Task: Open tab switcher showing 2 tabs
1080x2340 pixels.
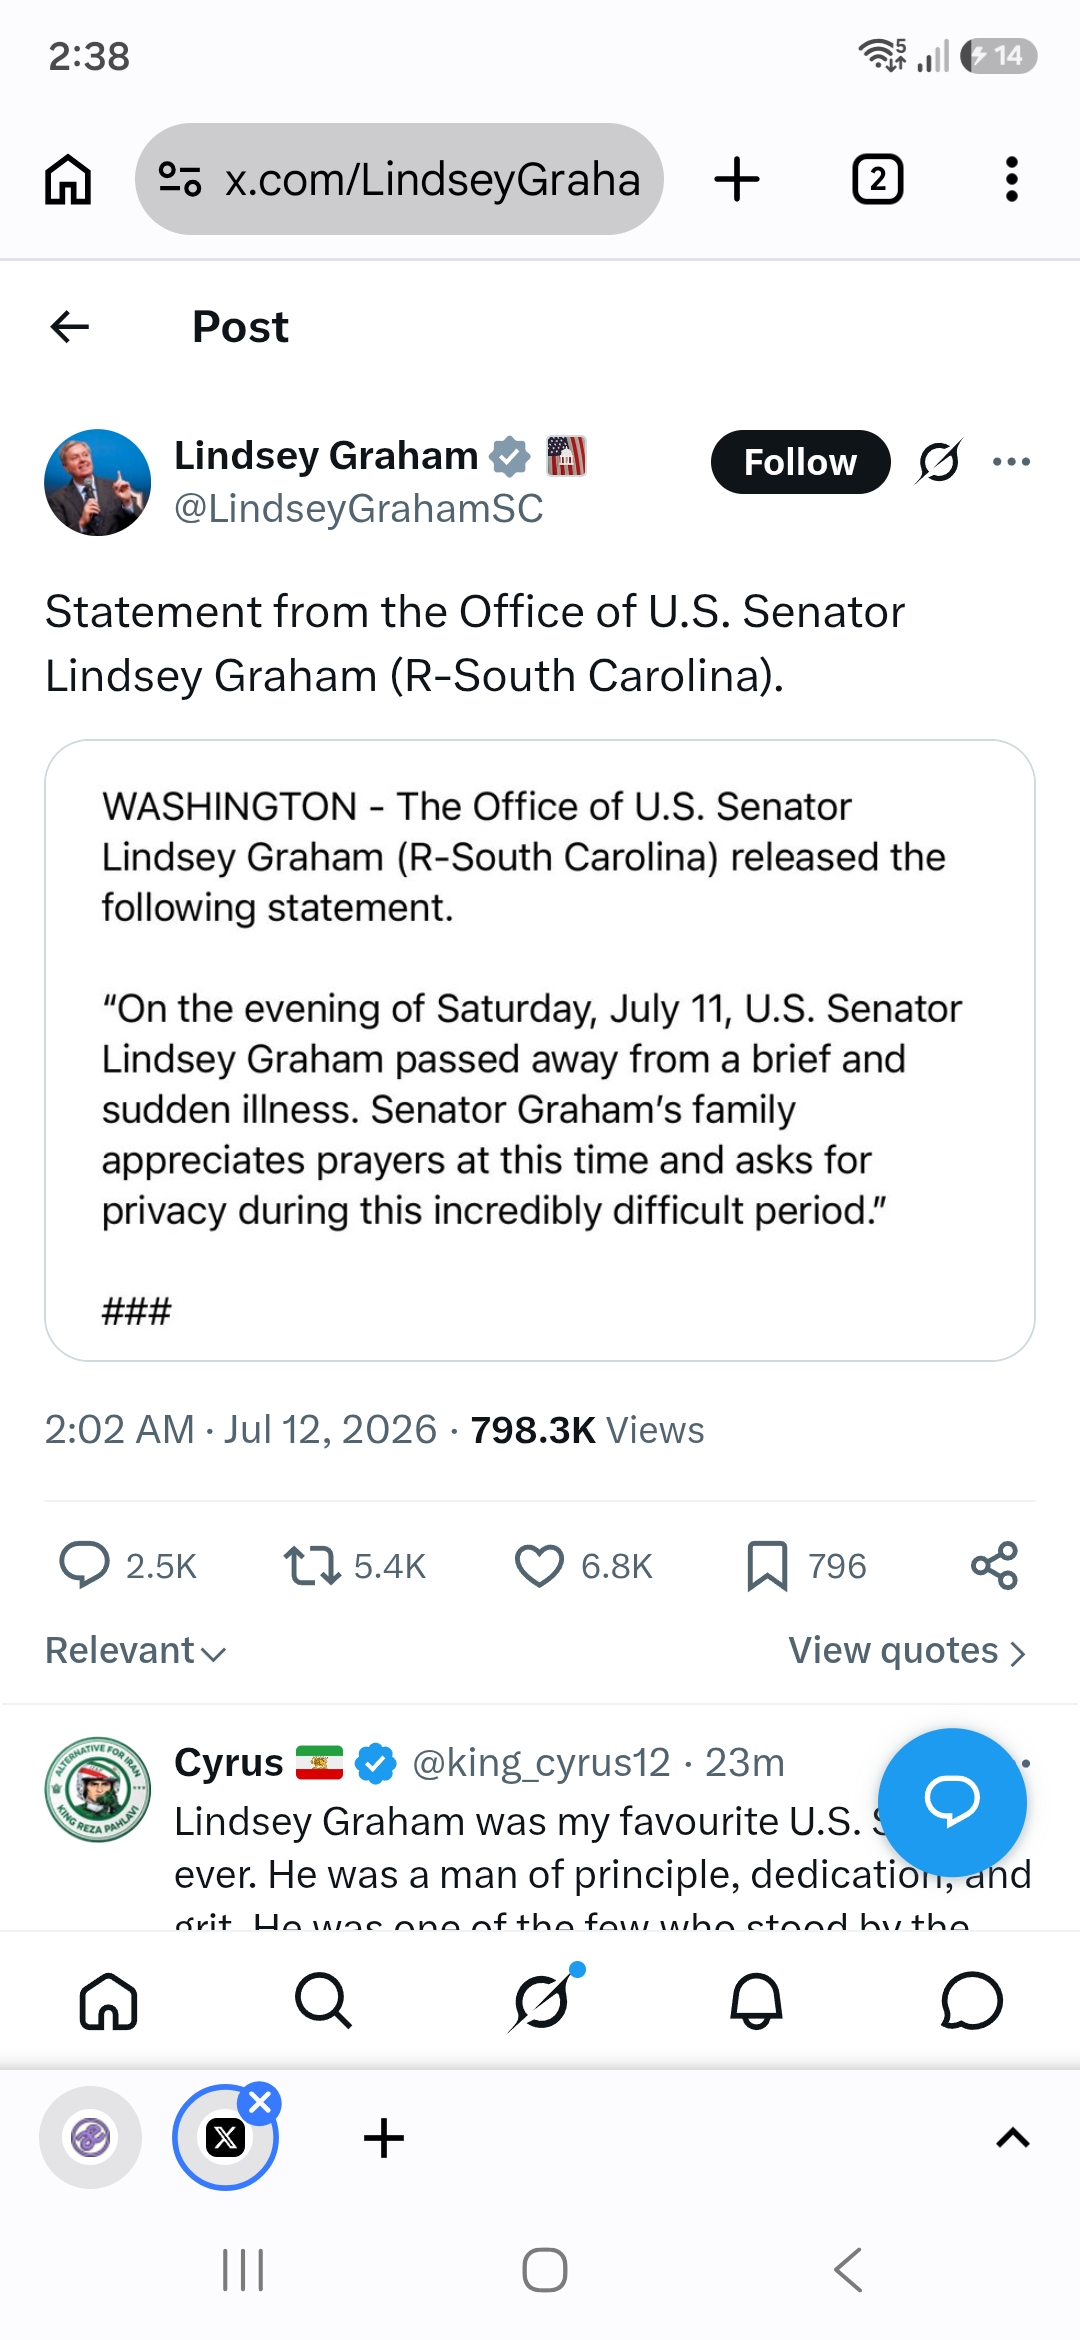Action: click(877, 180)
